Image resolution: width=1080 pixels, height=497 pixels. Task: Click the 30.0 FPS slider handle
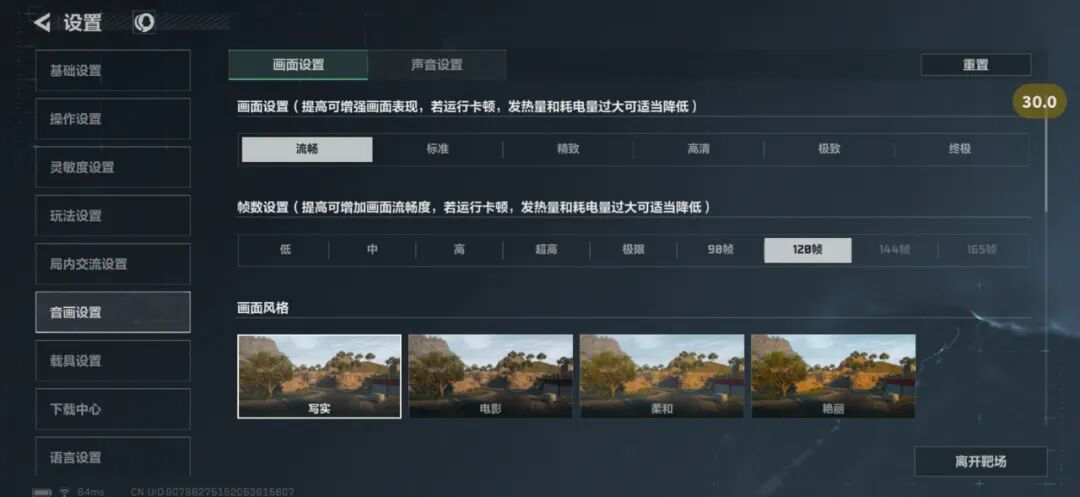coord(1039,102)
